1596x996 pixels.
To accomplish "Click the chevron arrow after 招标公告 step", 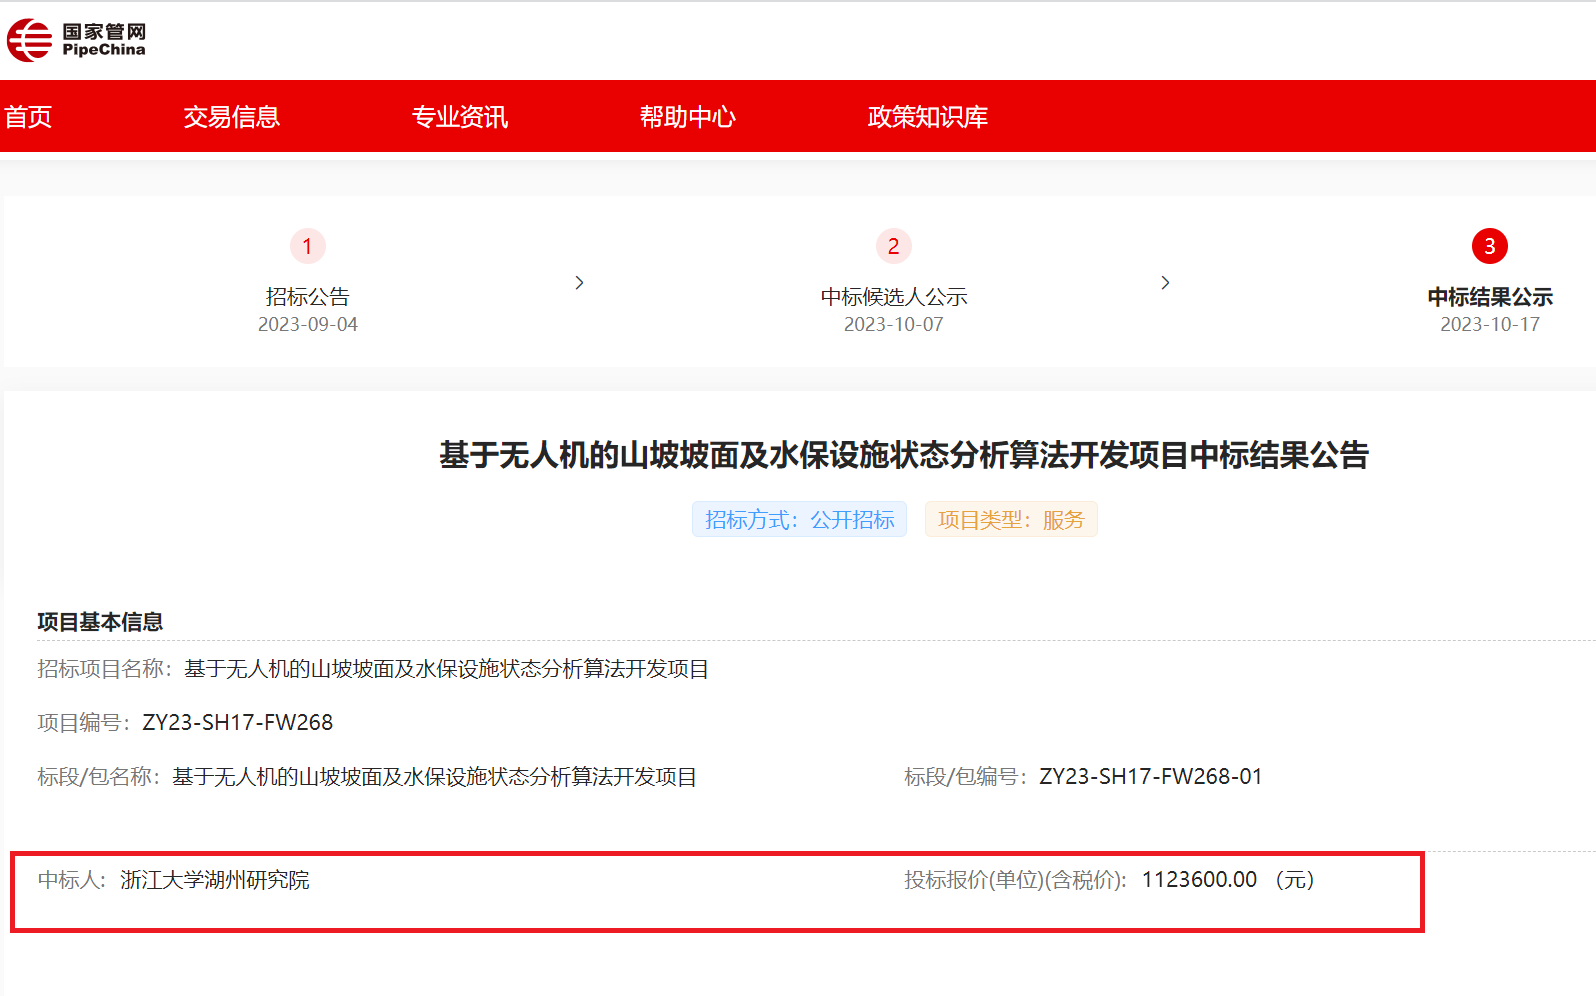I will click(x=579, y=283).
